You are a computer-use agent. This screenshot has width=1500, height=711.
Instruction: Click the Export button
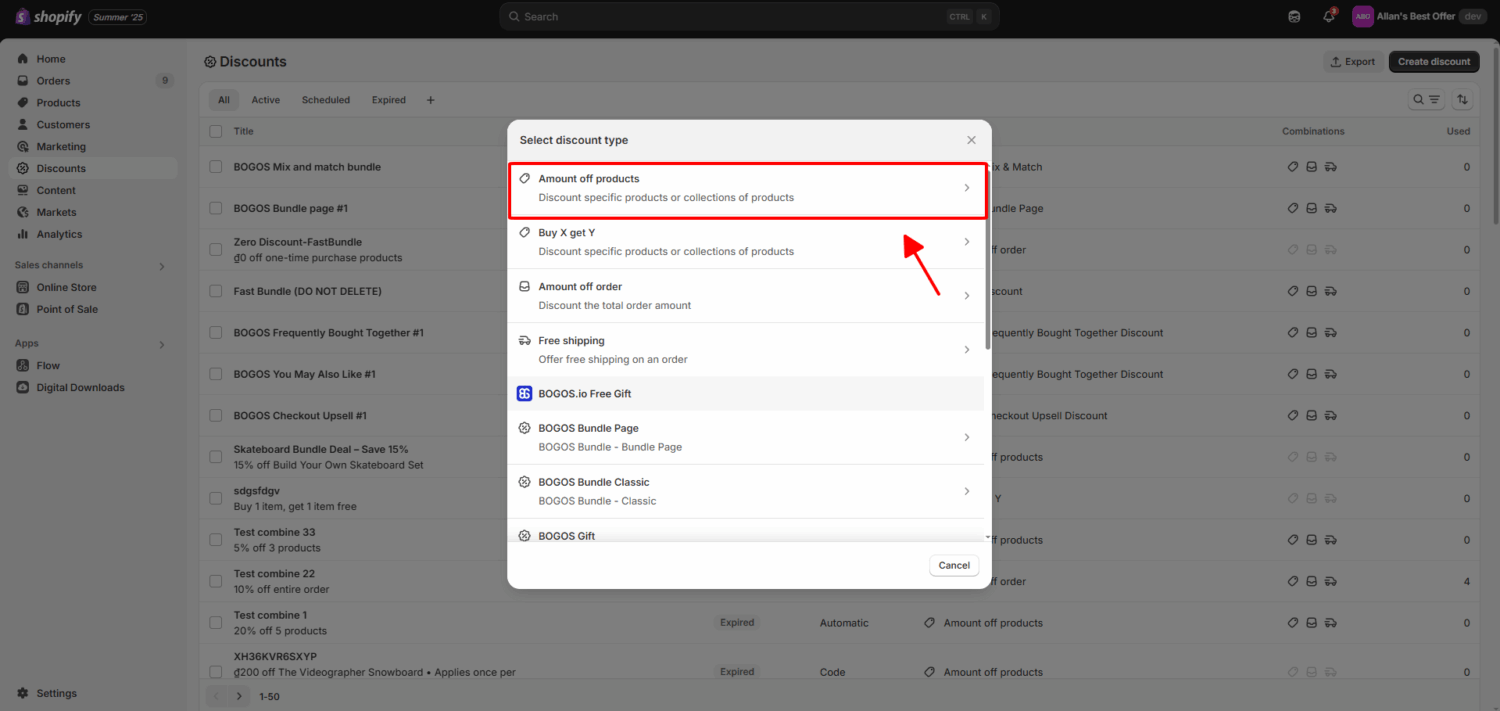[1354, 62]
